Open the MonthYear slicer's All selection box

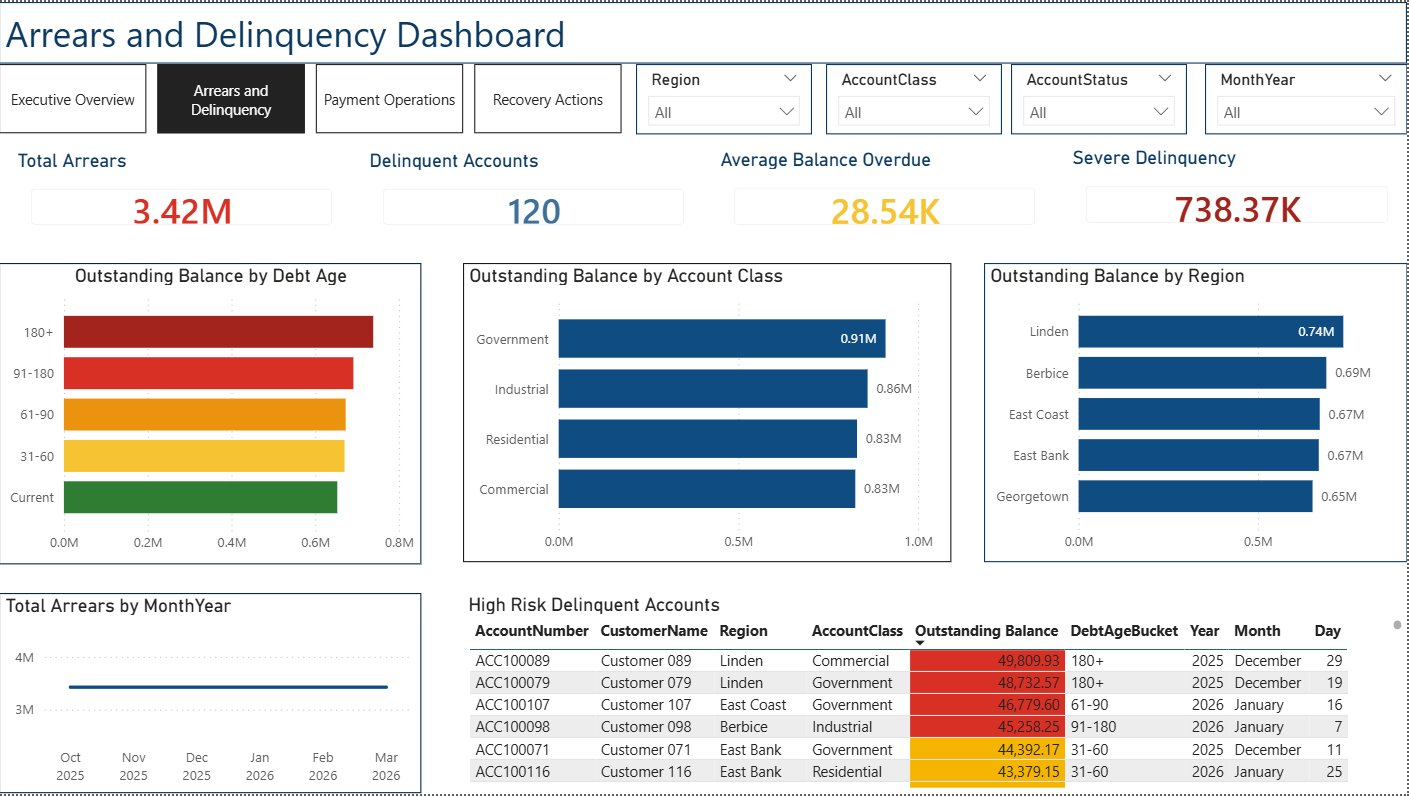pos(1305,112)
